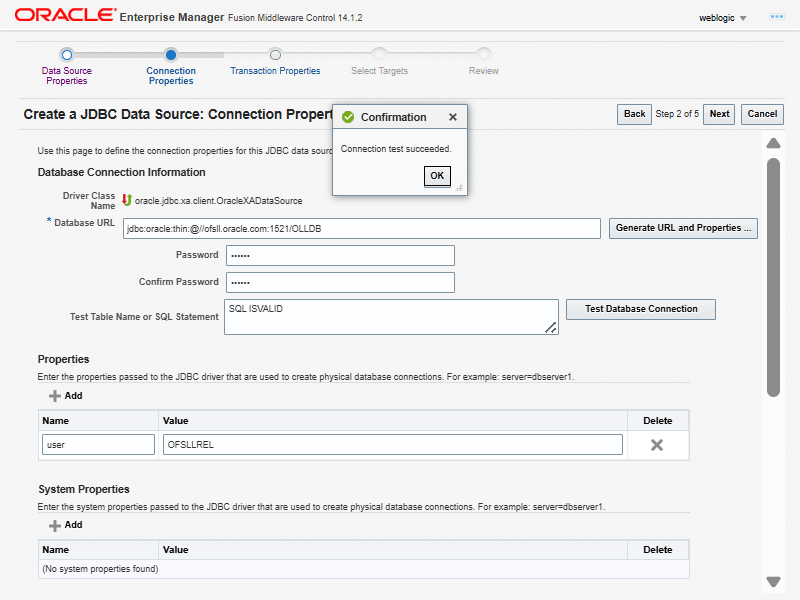The image size is (800, 600).
Task: Click Generate URL and Properties button
Action: coord(684,228)
